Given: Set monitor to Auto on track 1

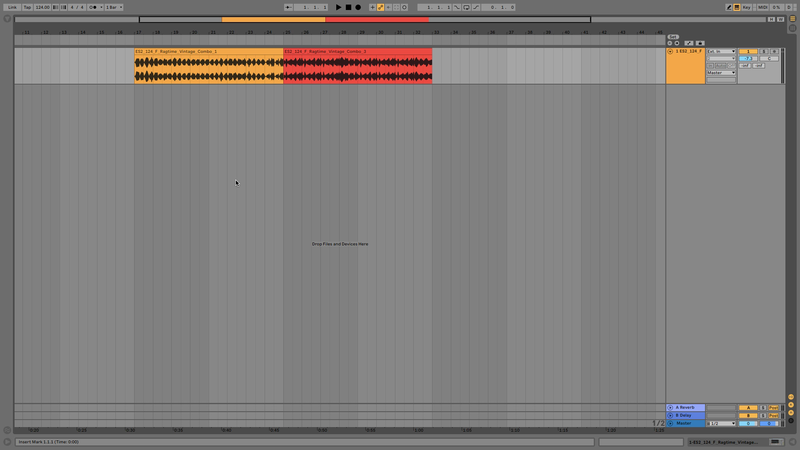Looking at the screenshot, I should [720, 66].
